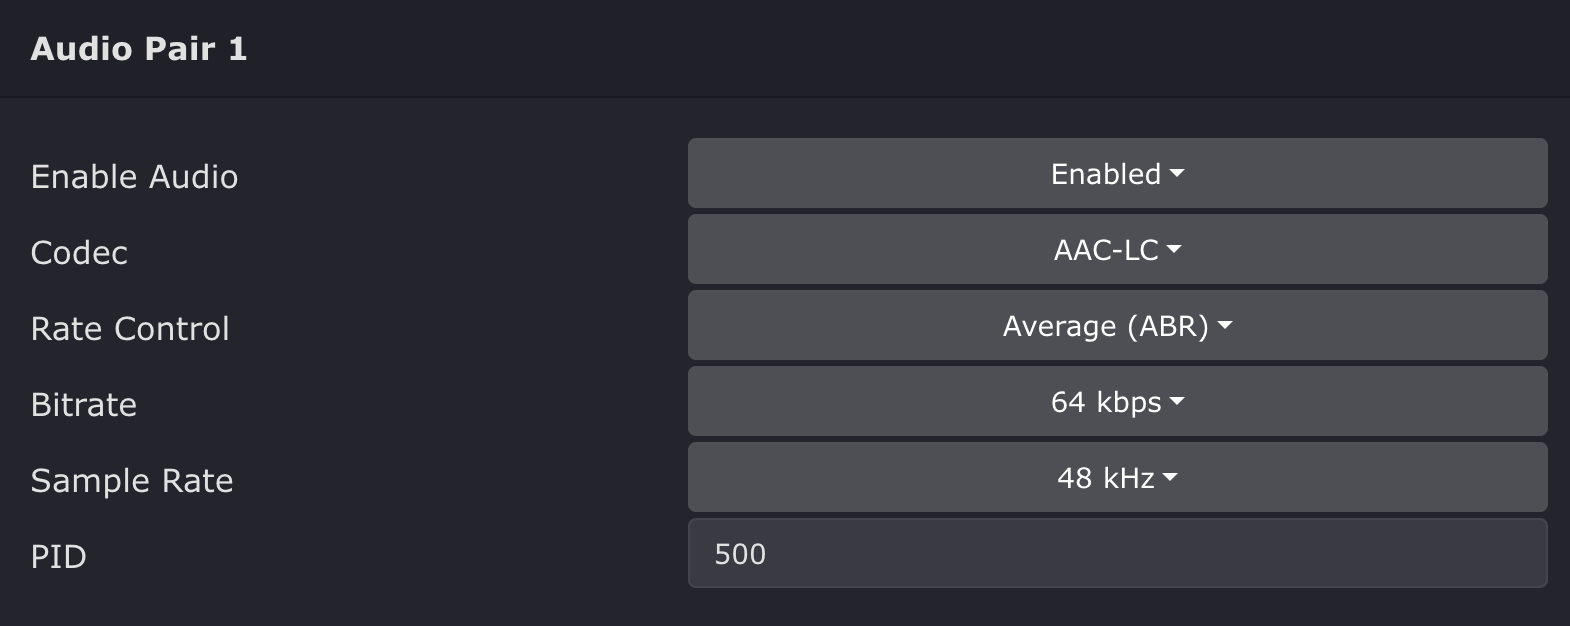Click the caret arrow next to 64 kbps
This screenshot has width=1570, height=626.
click(1177, 402)
